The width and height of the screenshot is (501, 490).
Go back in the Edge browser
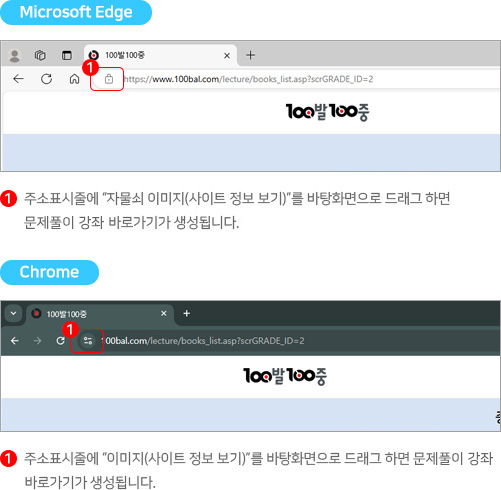coord(18,79)
